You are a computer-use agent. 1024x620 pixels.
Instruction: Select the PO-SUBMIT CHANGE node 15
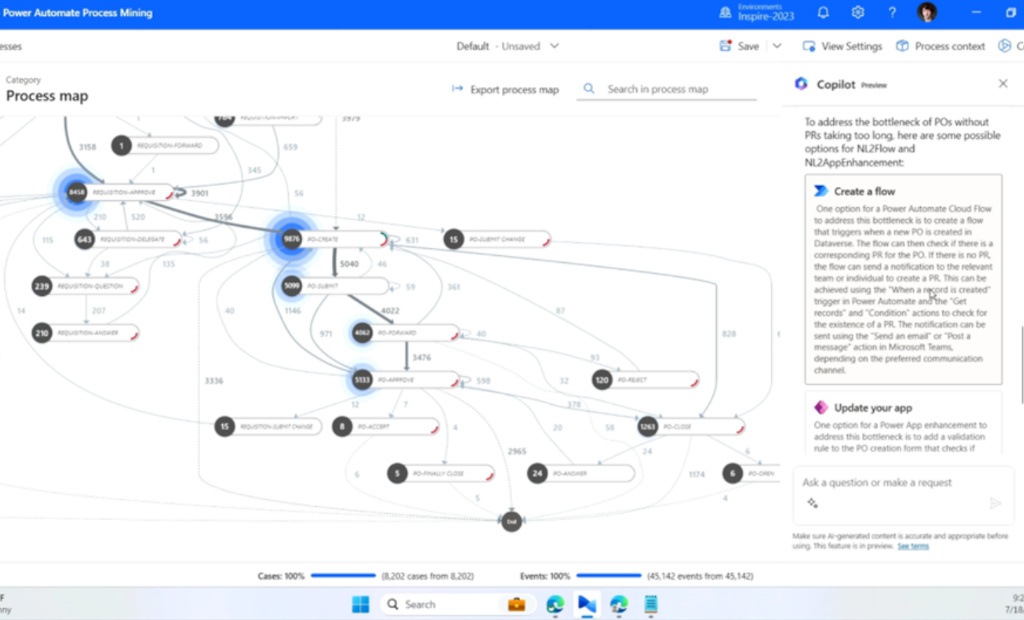pos(497,239)
